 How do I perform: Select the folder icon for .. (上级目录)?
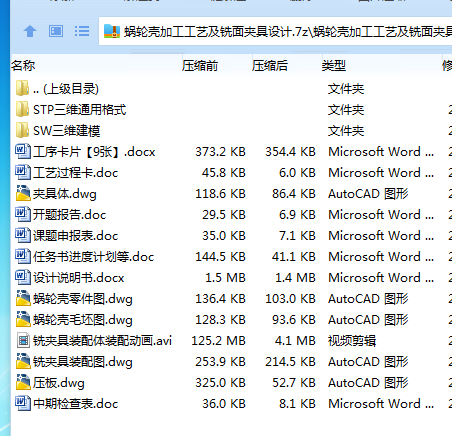tap(22, 88)
